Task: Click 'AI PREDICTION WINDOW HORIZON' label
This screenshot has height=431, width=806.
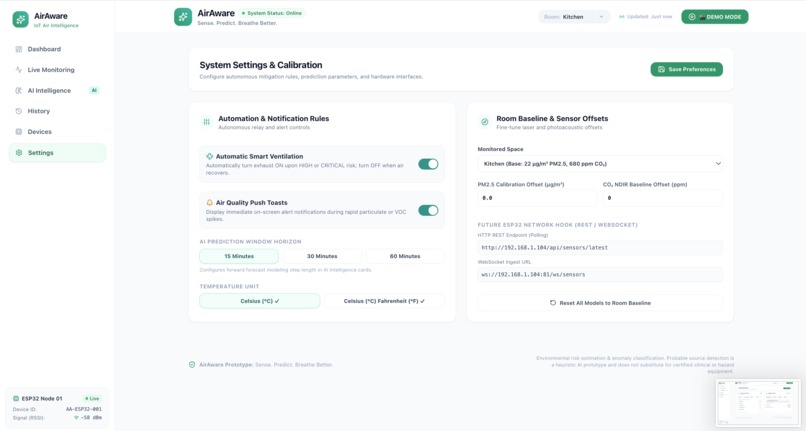Action: (x=250, y=242)
